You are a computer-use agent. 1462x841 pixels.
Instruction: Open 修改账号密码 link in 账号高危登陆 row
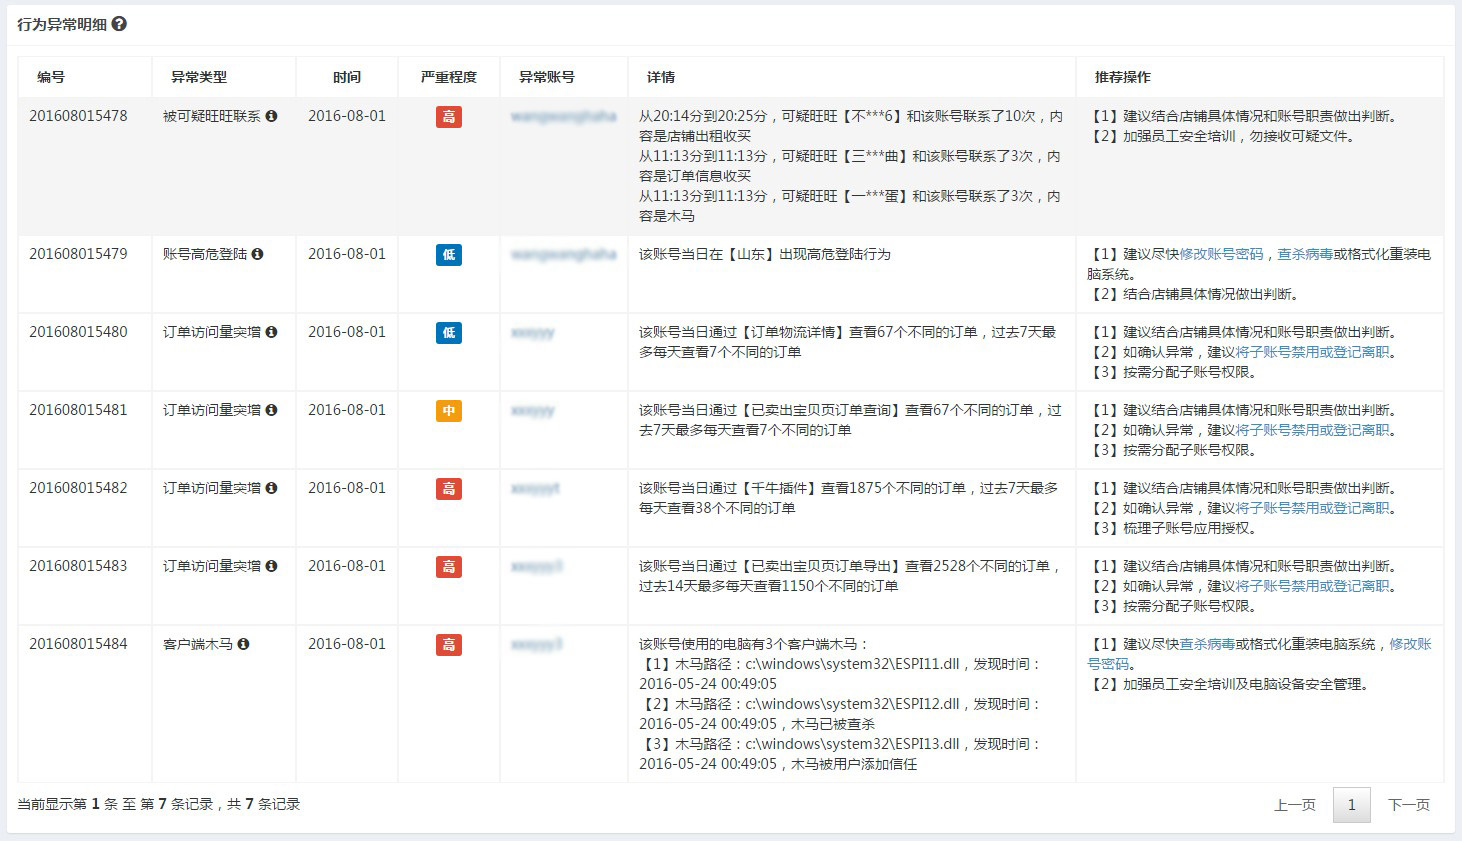[x=1221, y=254]
